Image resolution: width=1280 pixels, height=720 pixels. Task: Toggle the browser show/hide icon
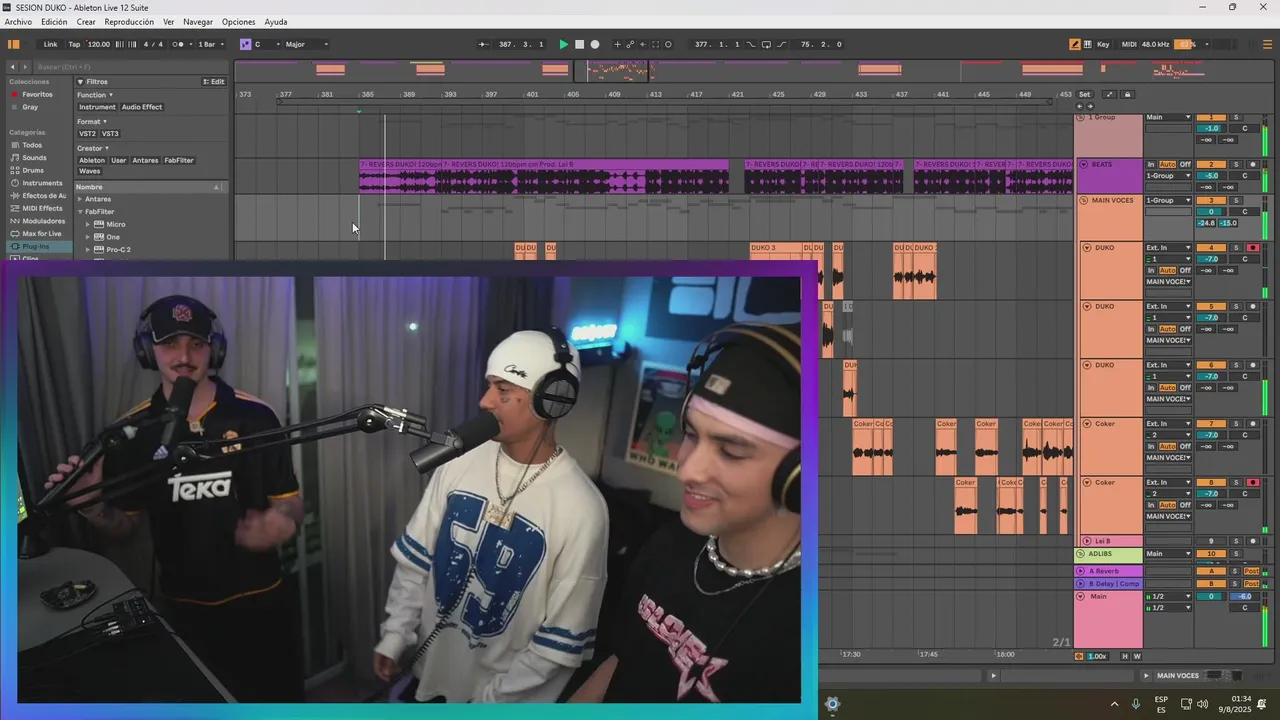click(x=14, y=44)
